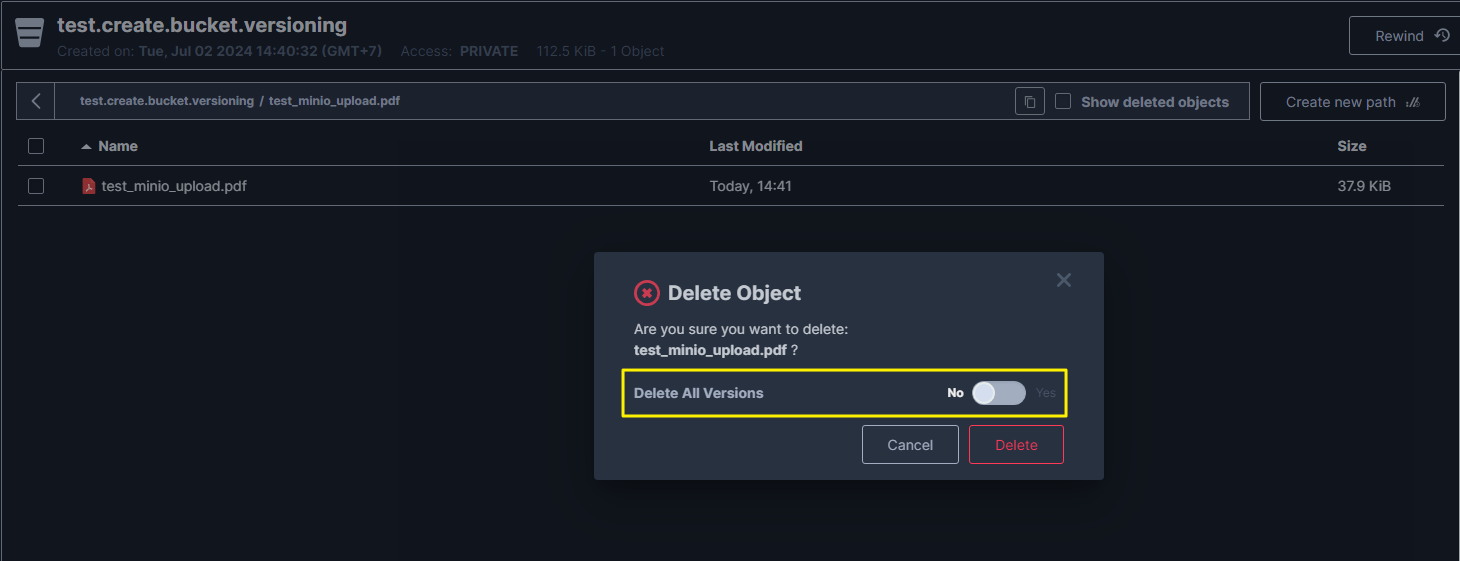Click the bucket icon beside bucket title
Image resolution: width=1460 pixels, height=561 pixels.
[x=30, y=33]
